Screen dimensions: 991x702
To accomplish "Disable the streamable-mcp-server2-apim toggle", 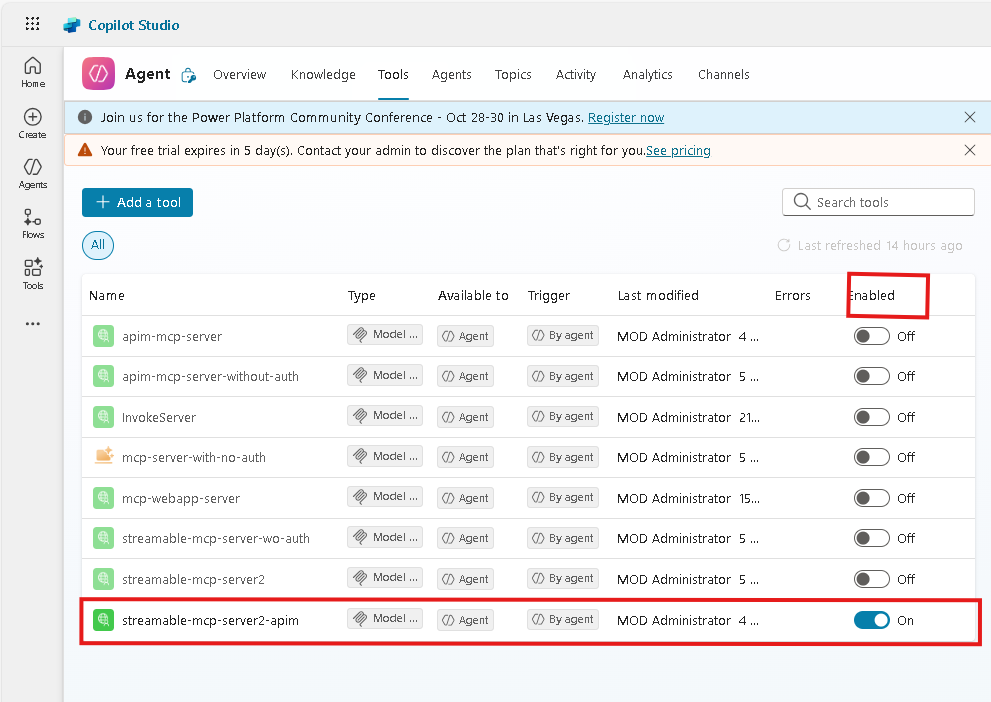I will pyautogui.click(x=871, y=620).
